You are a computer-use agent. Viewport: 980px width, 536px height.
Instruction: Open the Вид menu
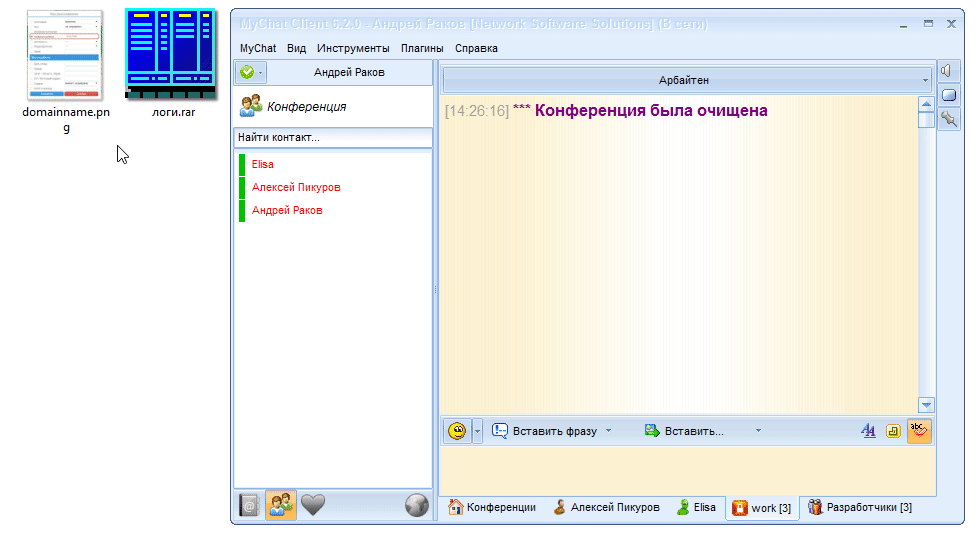296,48
